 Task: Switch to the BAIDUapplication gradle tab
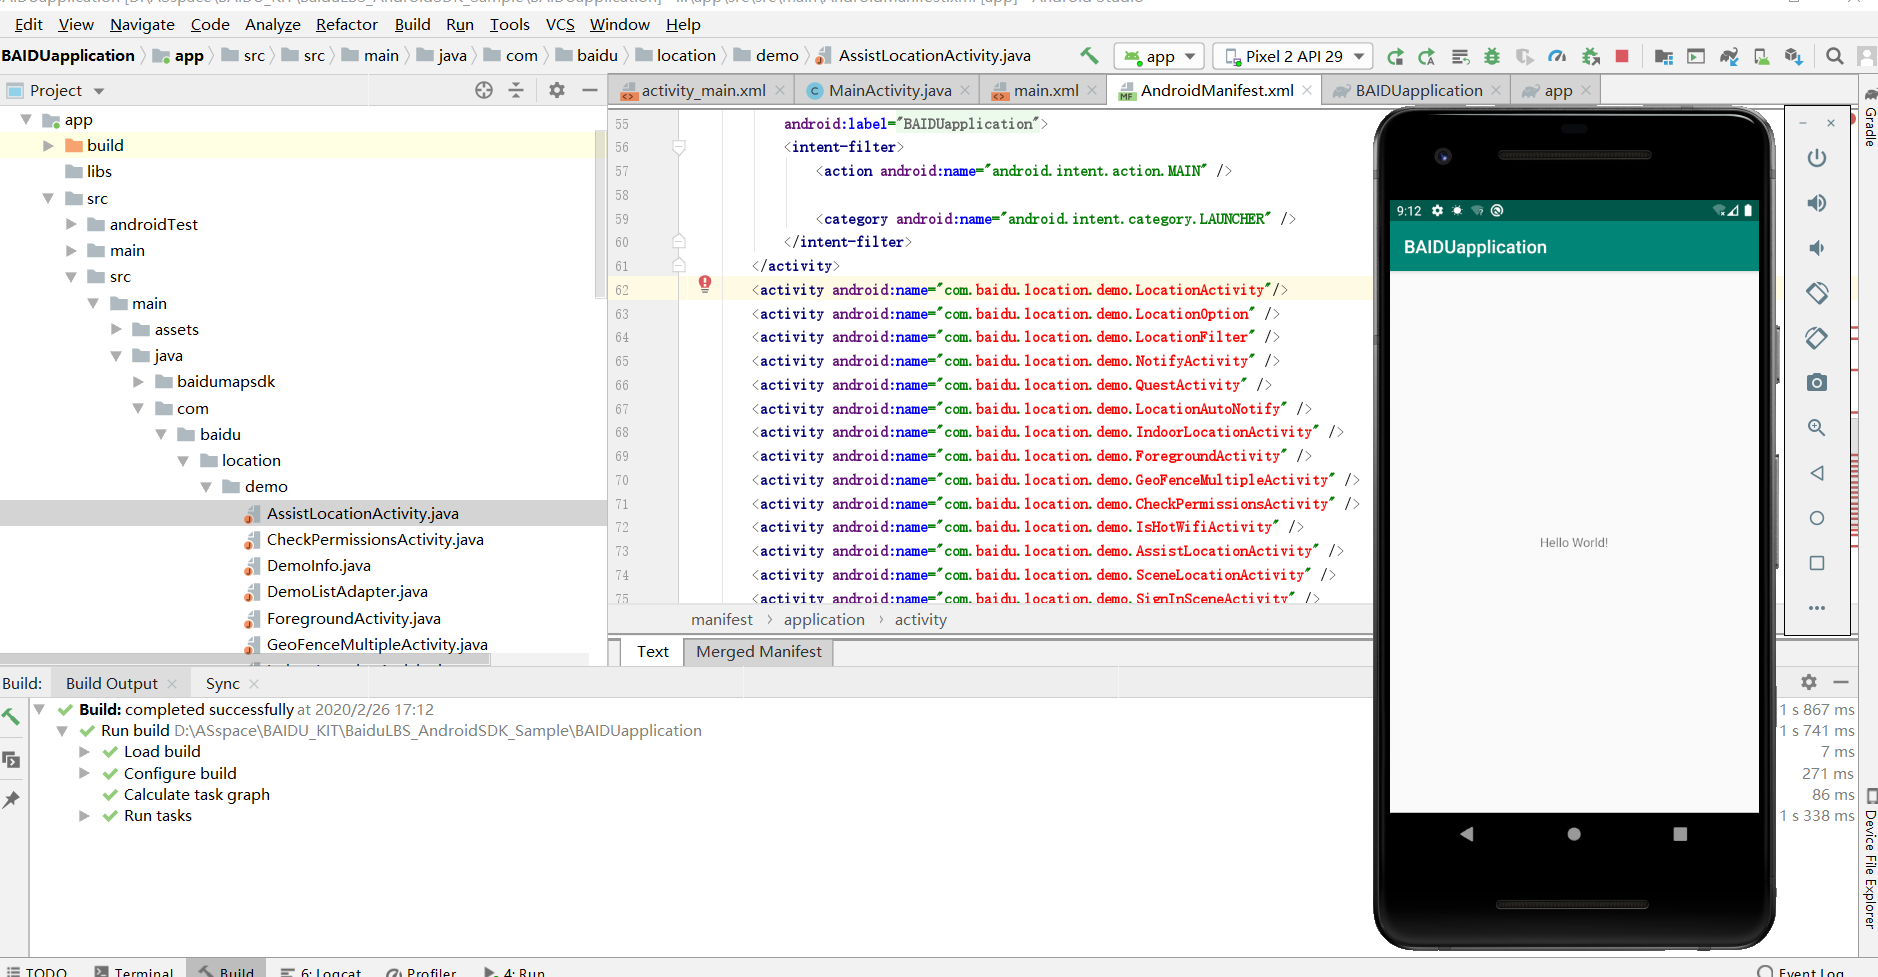[1418, 91]
